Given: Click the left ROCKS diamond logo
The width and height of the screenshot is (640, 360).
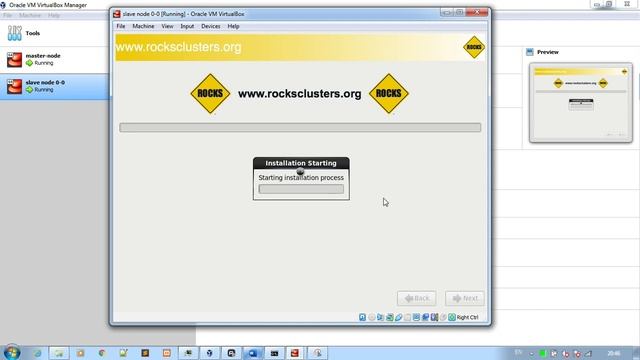Looking at the screenshot, I should click(210, 93).
